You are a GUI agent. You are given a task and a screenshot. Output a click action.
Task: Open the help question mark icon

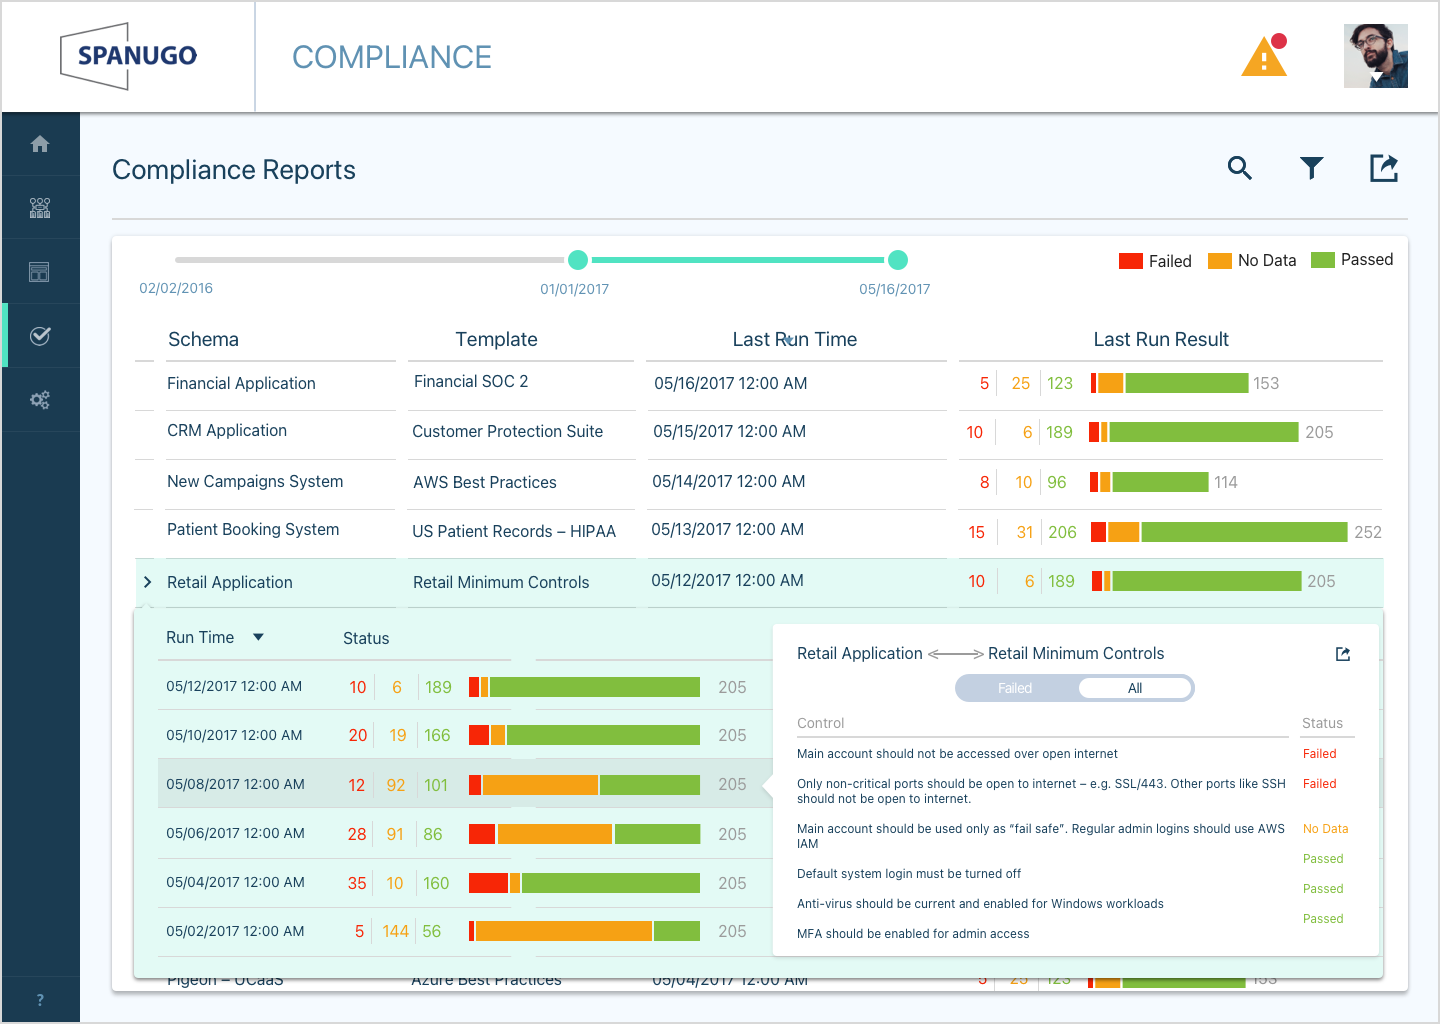40,1000
